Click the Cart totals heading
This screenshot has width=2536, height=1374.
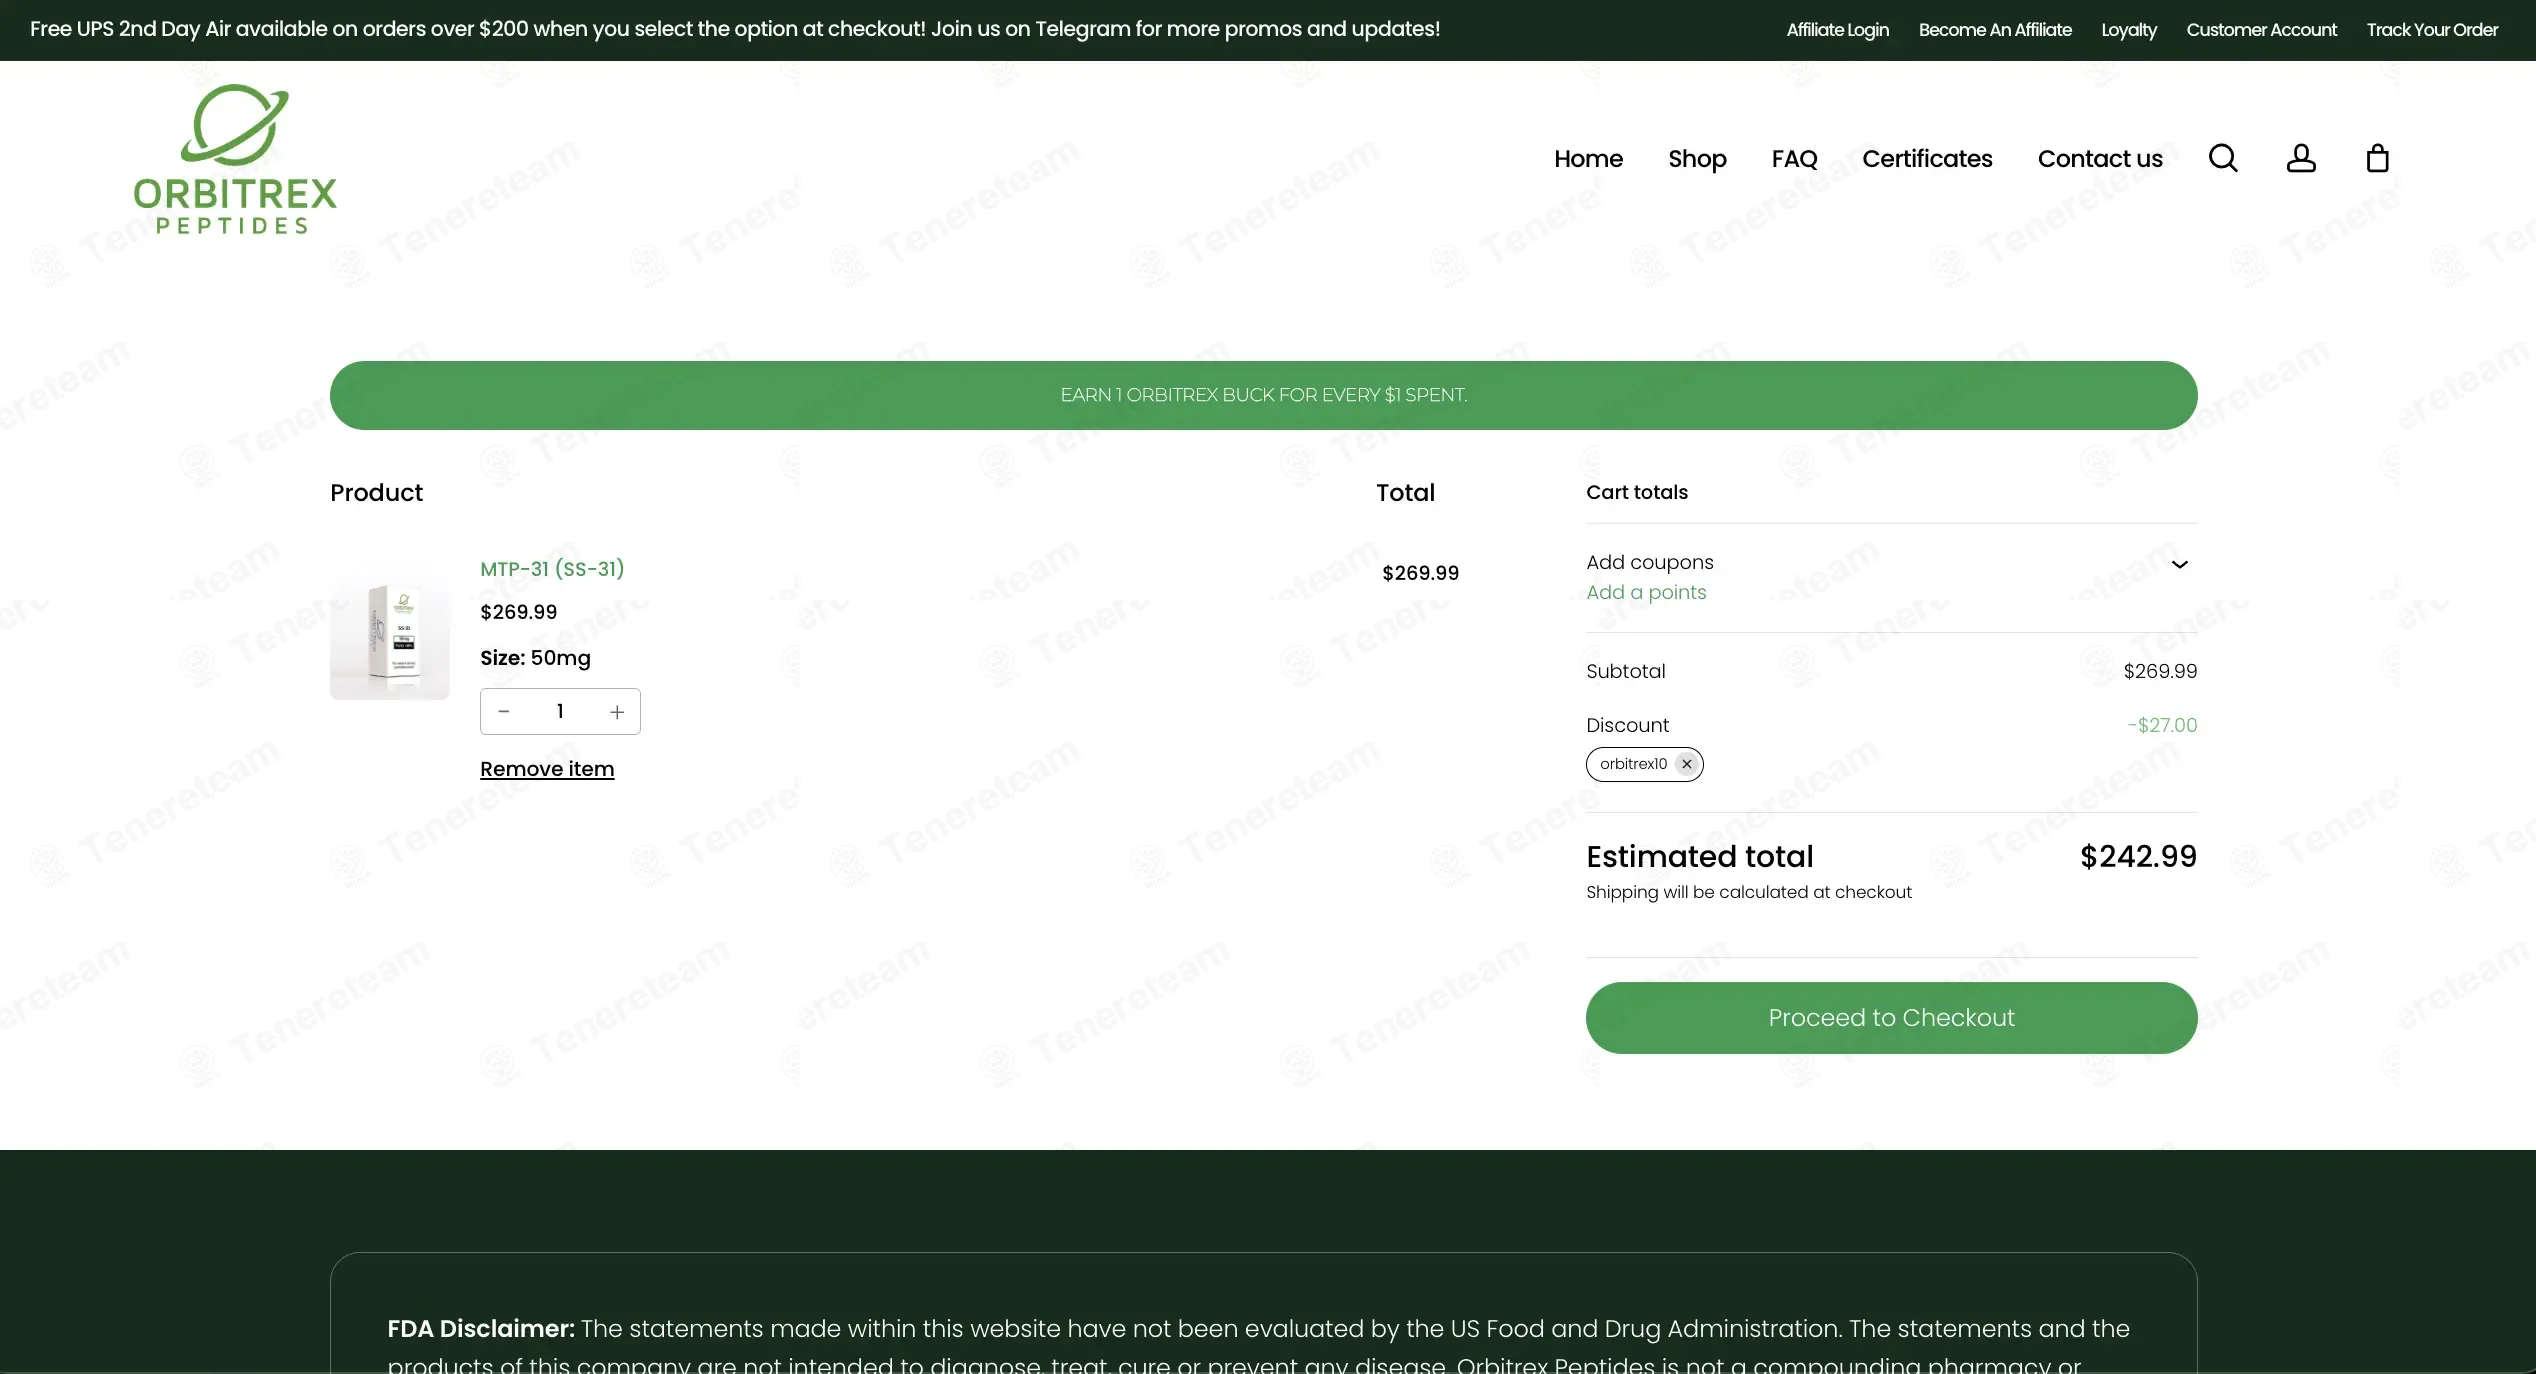pos(1636,492)
